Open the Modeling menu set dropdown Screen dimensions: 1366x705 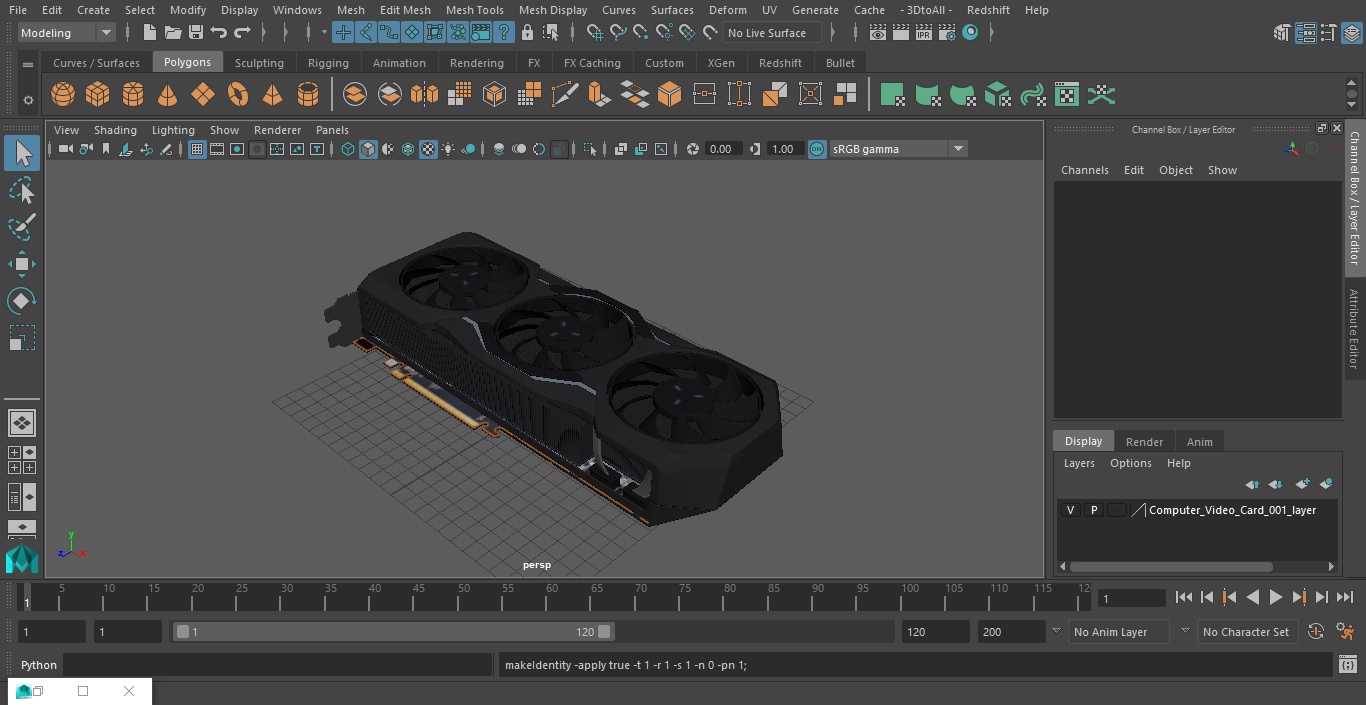pos(67,33)
